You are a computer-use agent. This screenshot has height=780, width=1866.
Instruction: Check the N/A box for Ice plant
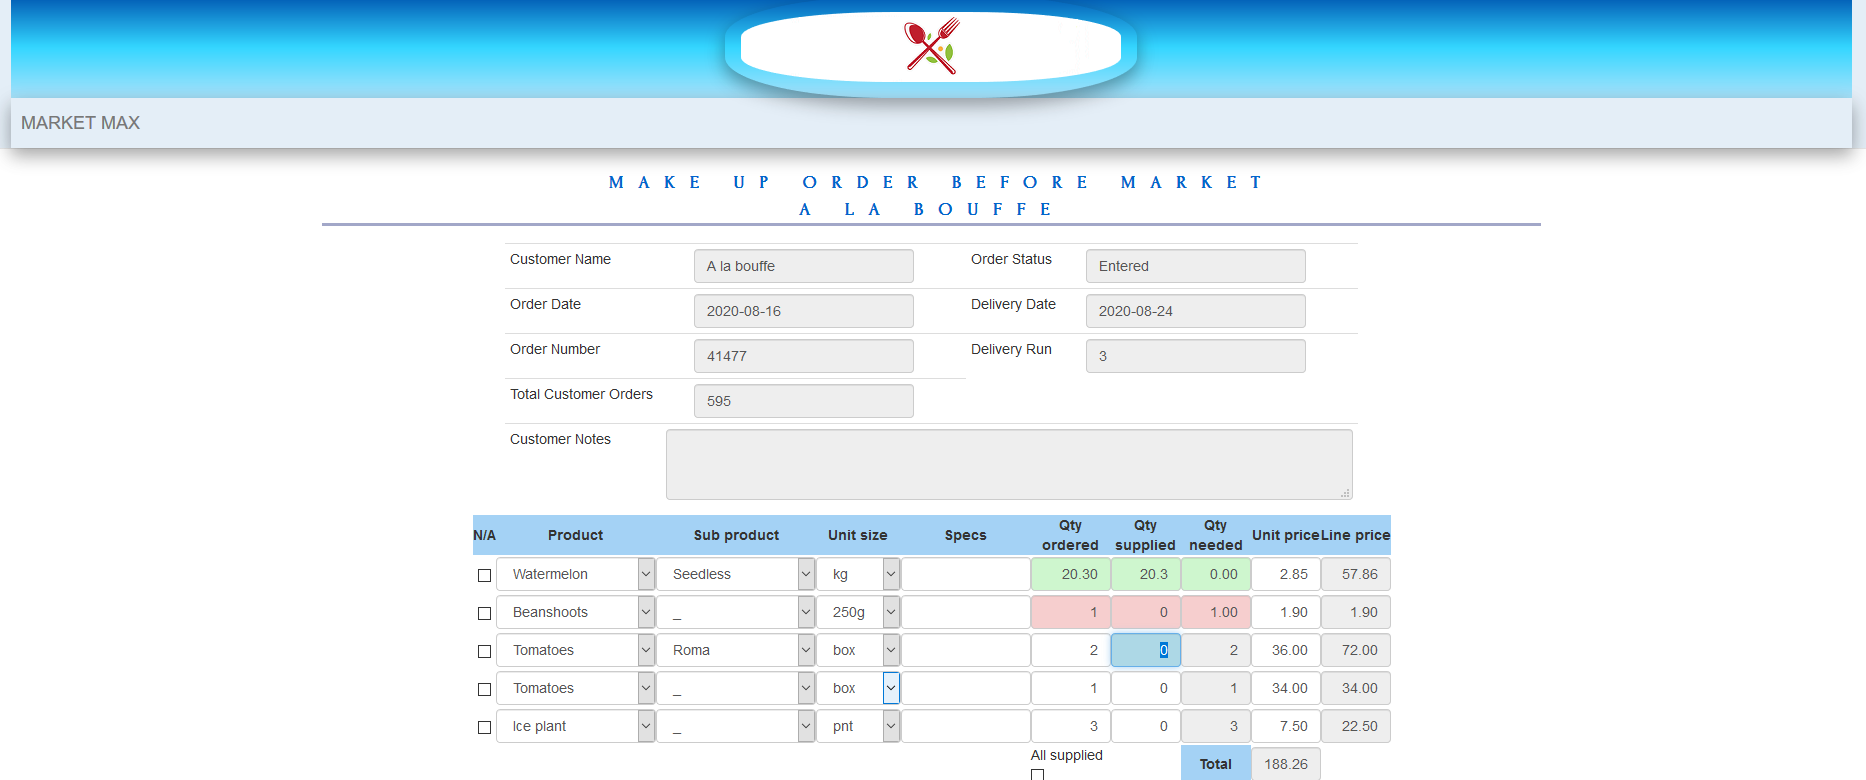click(484, 727)
